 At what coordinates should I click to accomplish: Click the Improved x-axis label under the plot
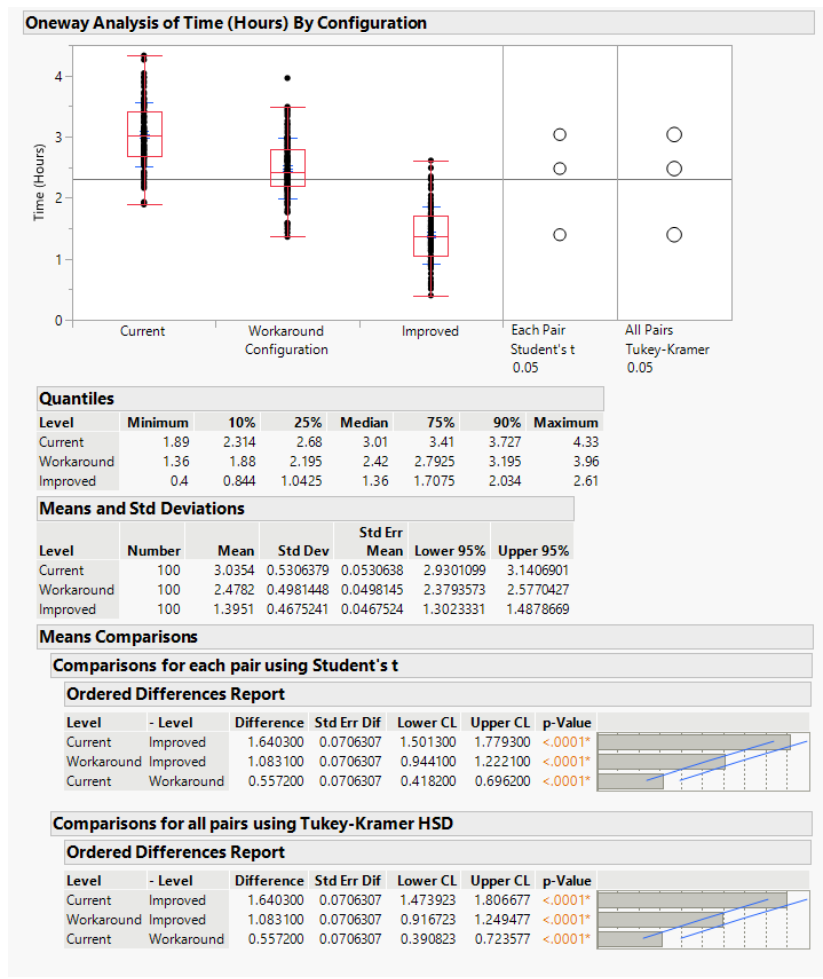tap(430, 331)
